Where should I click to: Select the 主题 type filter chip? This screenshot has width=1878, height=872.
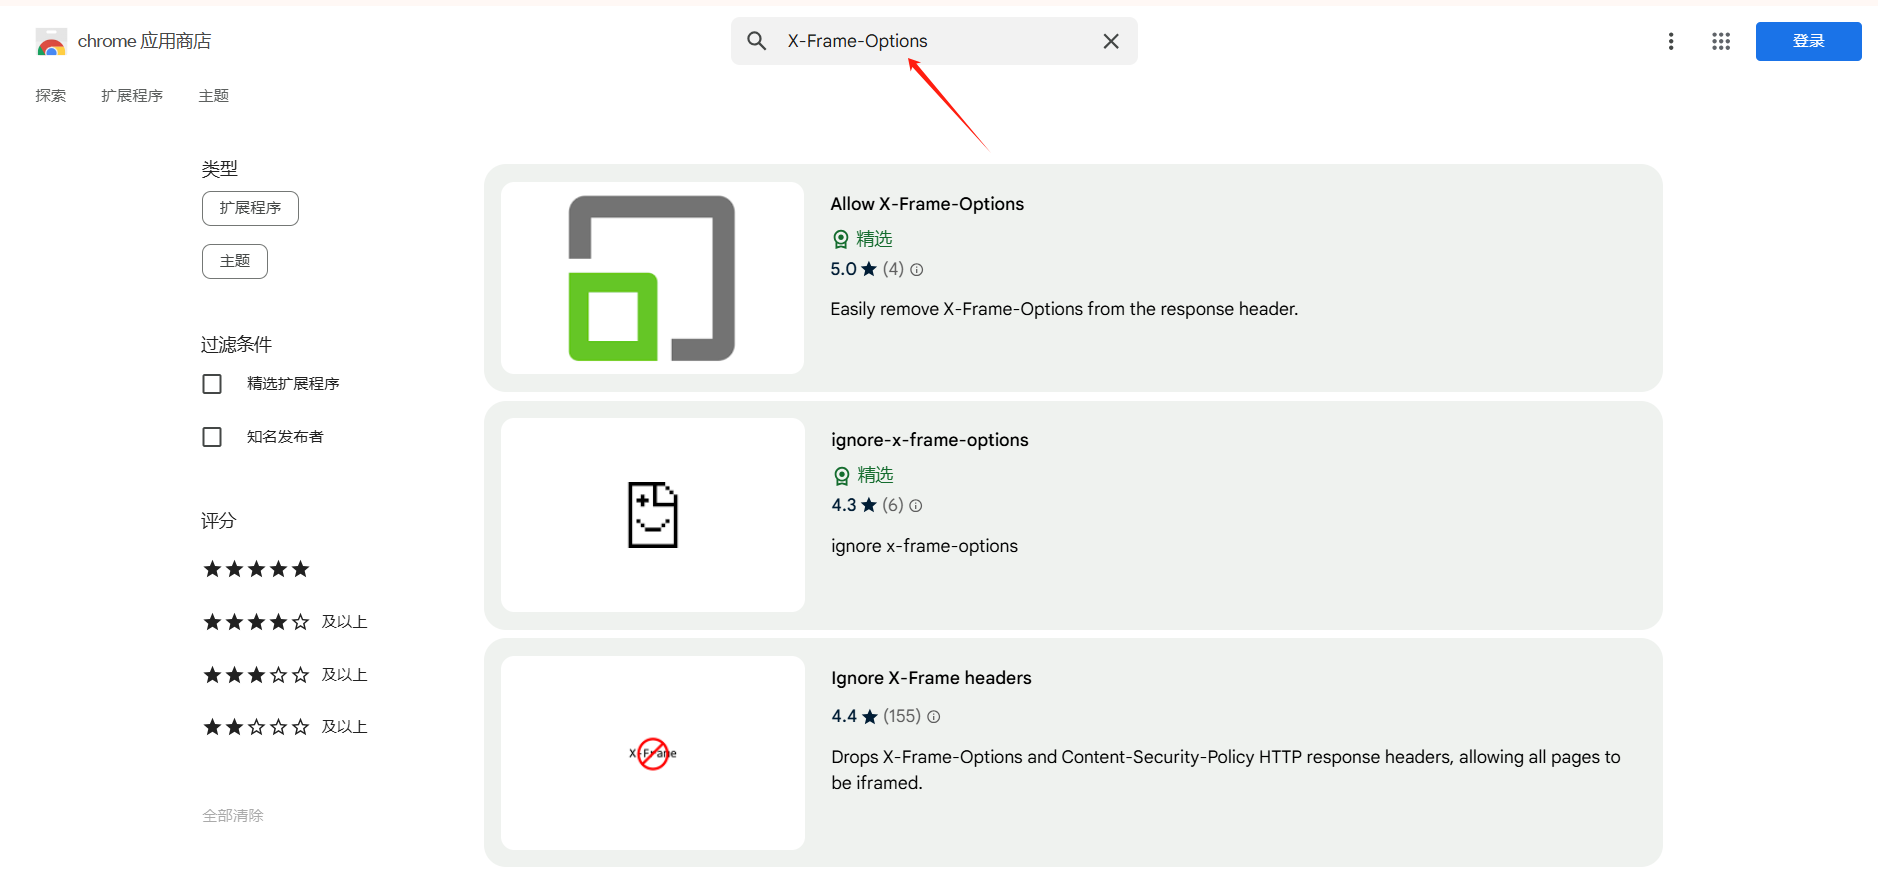(235, 261)
